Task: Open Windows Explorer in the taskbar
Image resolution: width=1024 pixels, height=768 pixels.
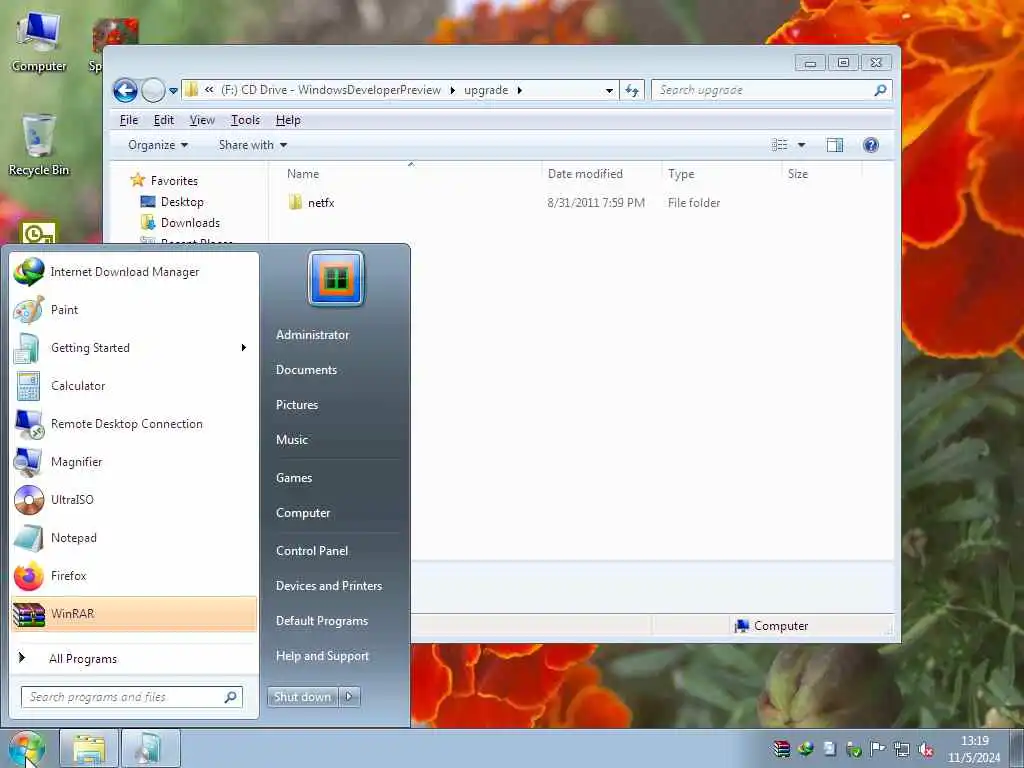Action: click(x=89, y=748)
